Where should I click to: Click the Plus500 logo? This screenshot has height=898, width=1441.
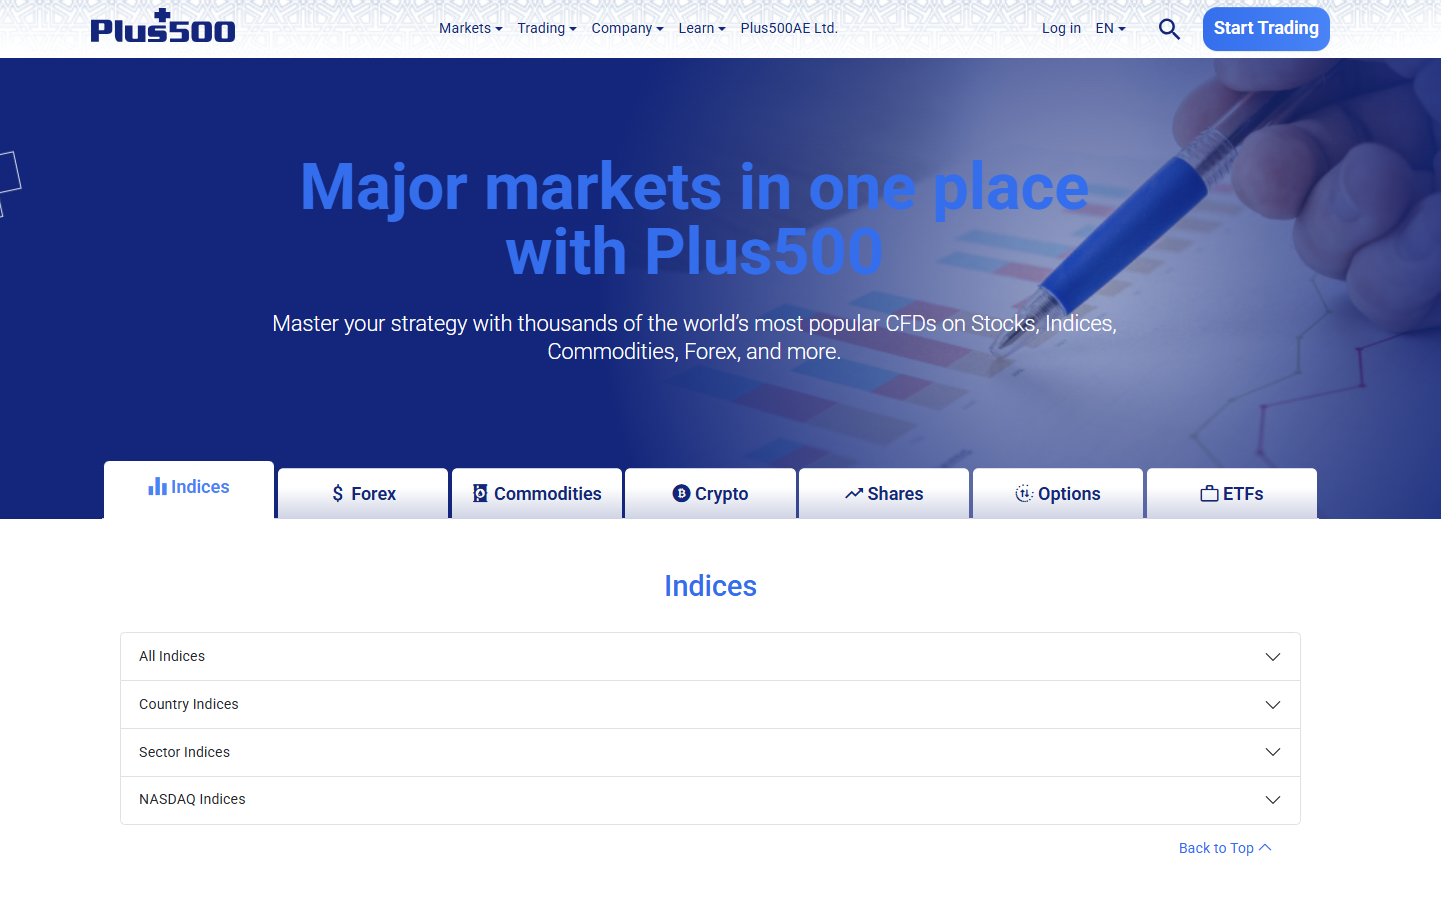163,27
